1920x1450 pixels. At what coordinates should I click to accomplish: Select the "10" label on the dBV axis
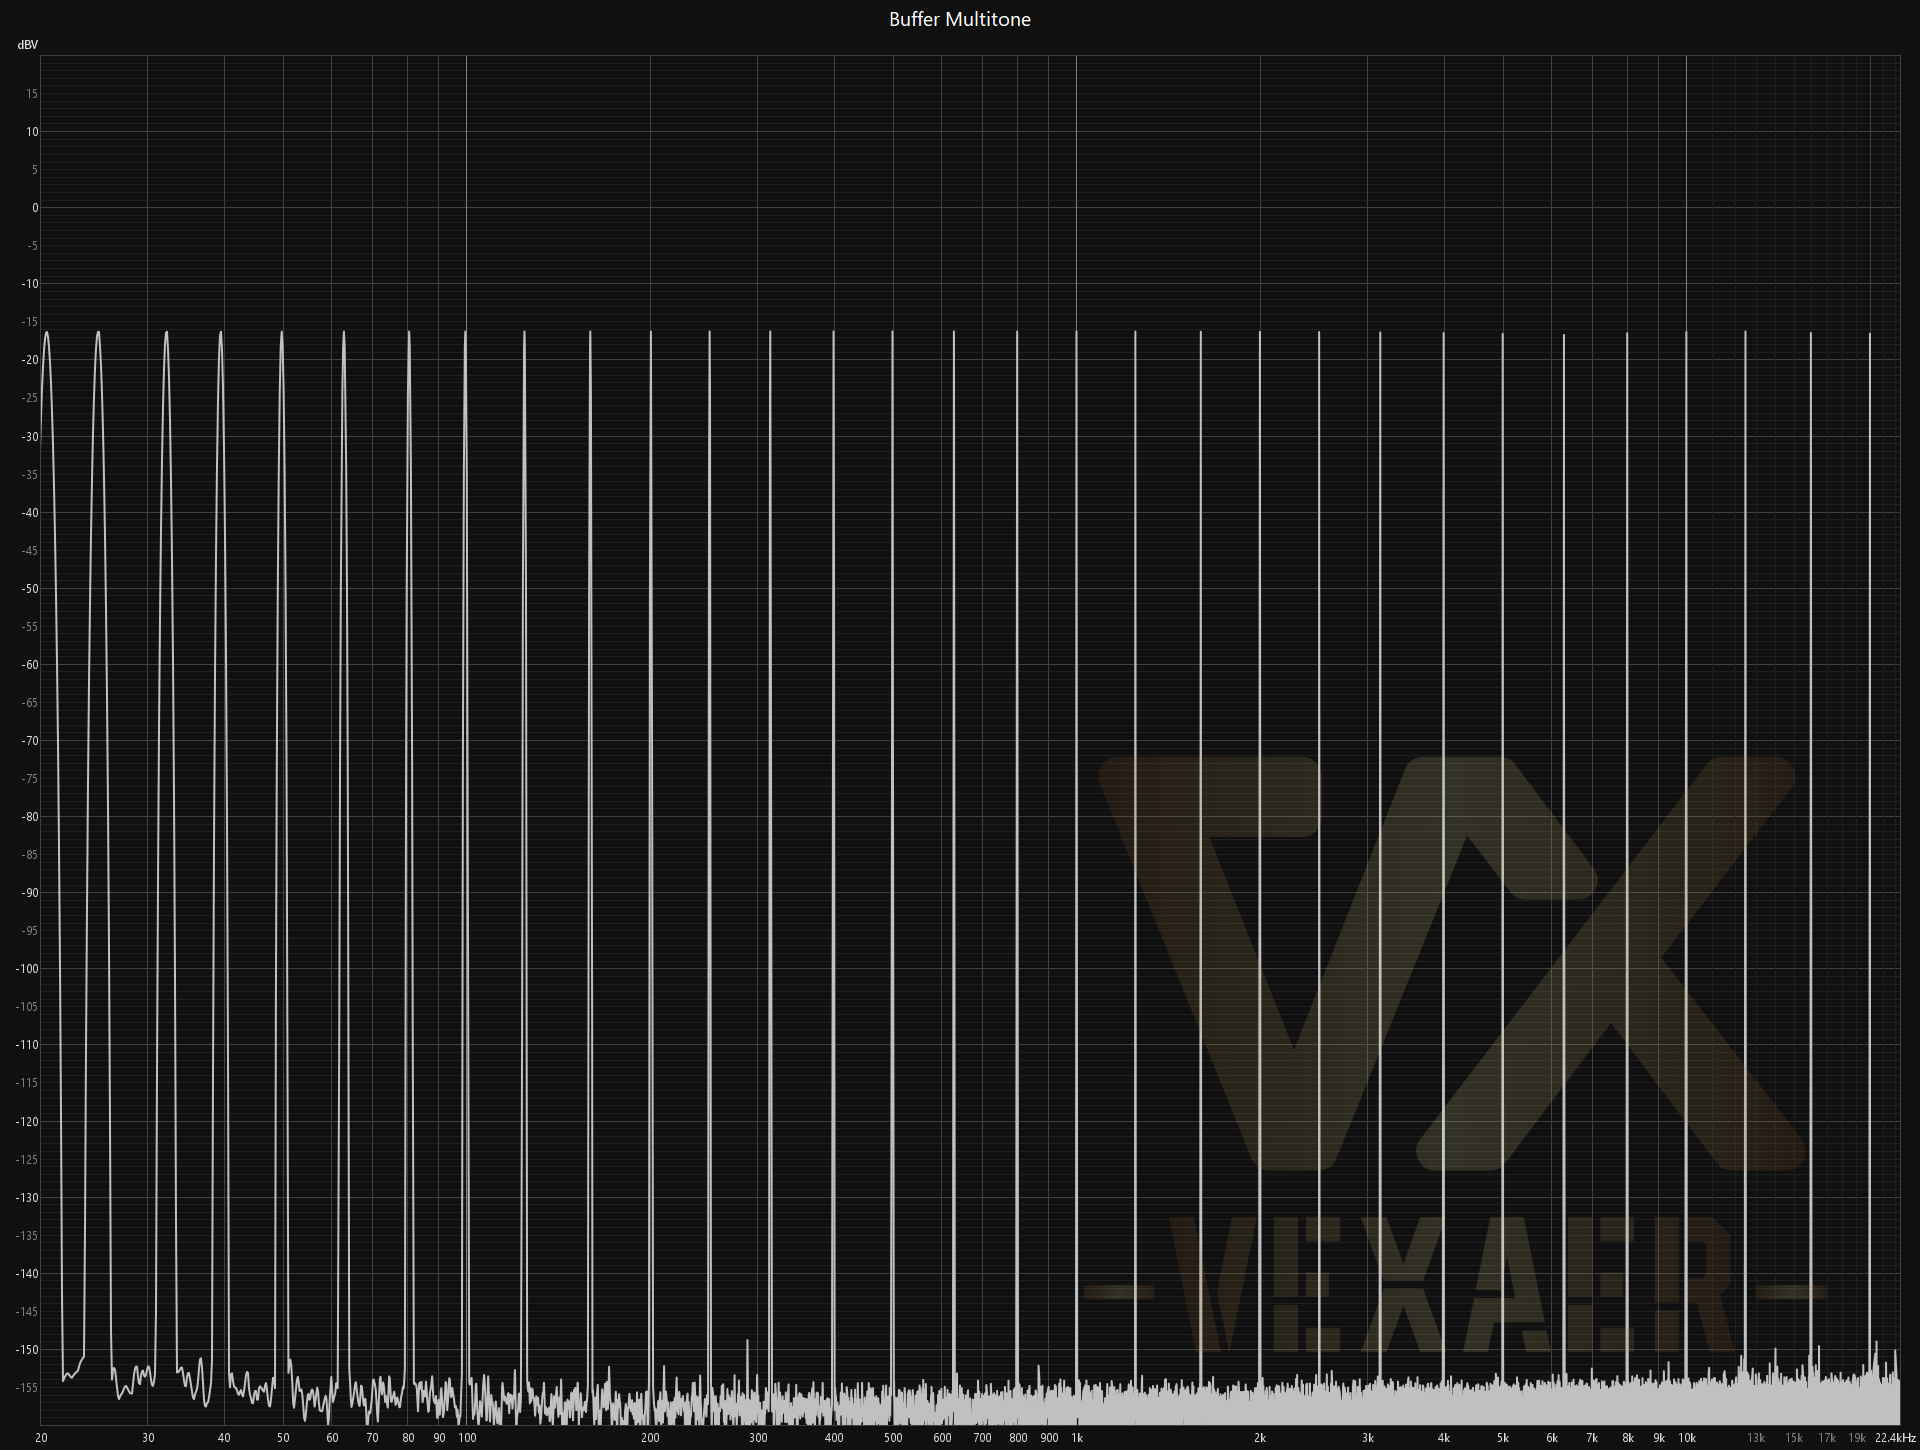point(32,132)
